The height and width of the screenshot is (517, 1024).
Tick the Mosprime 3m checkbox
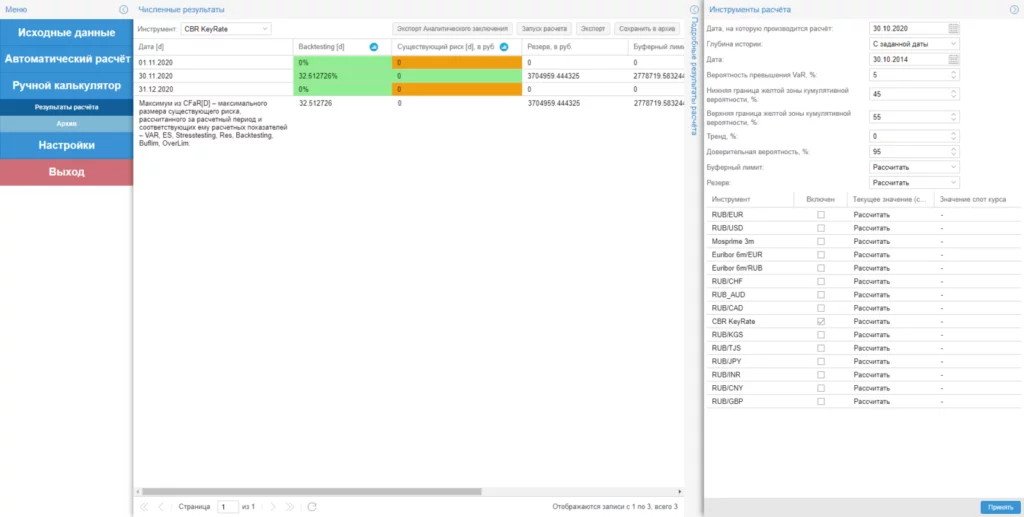click(820, 241)
